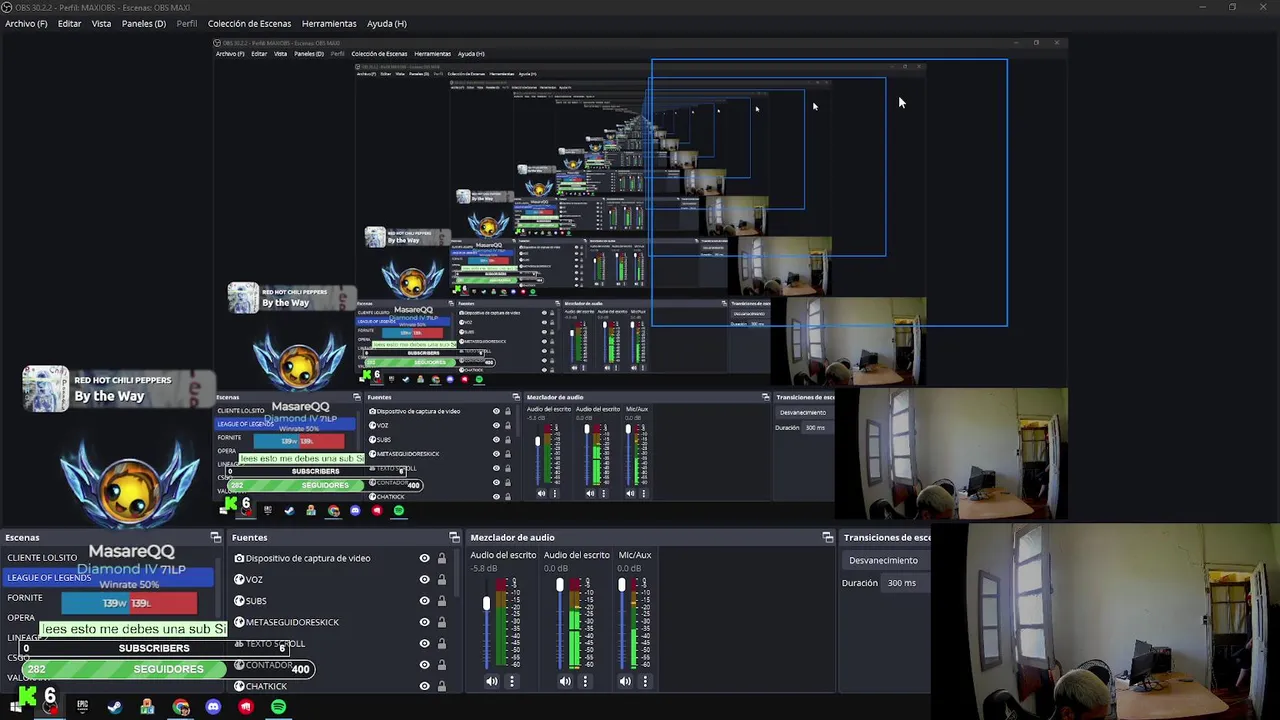The height and width of the screenshot is (720, 1280).
Task: Select main Dispositivo de captura de video source row
Action: pyautogui.click(x=308, y=558)
